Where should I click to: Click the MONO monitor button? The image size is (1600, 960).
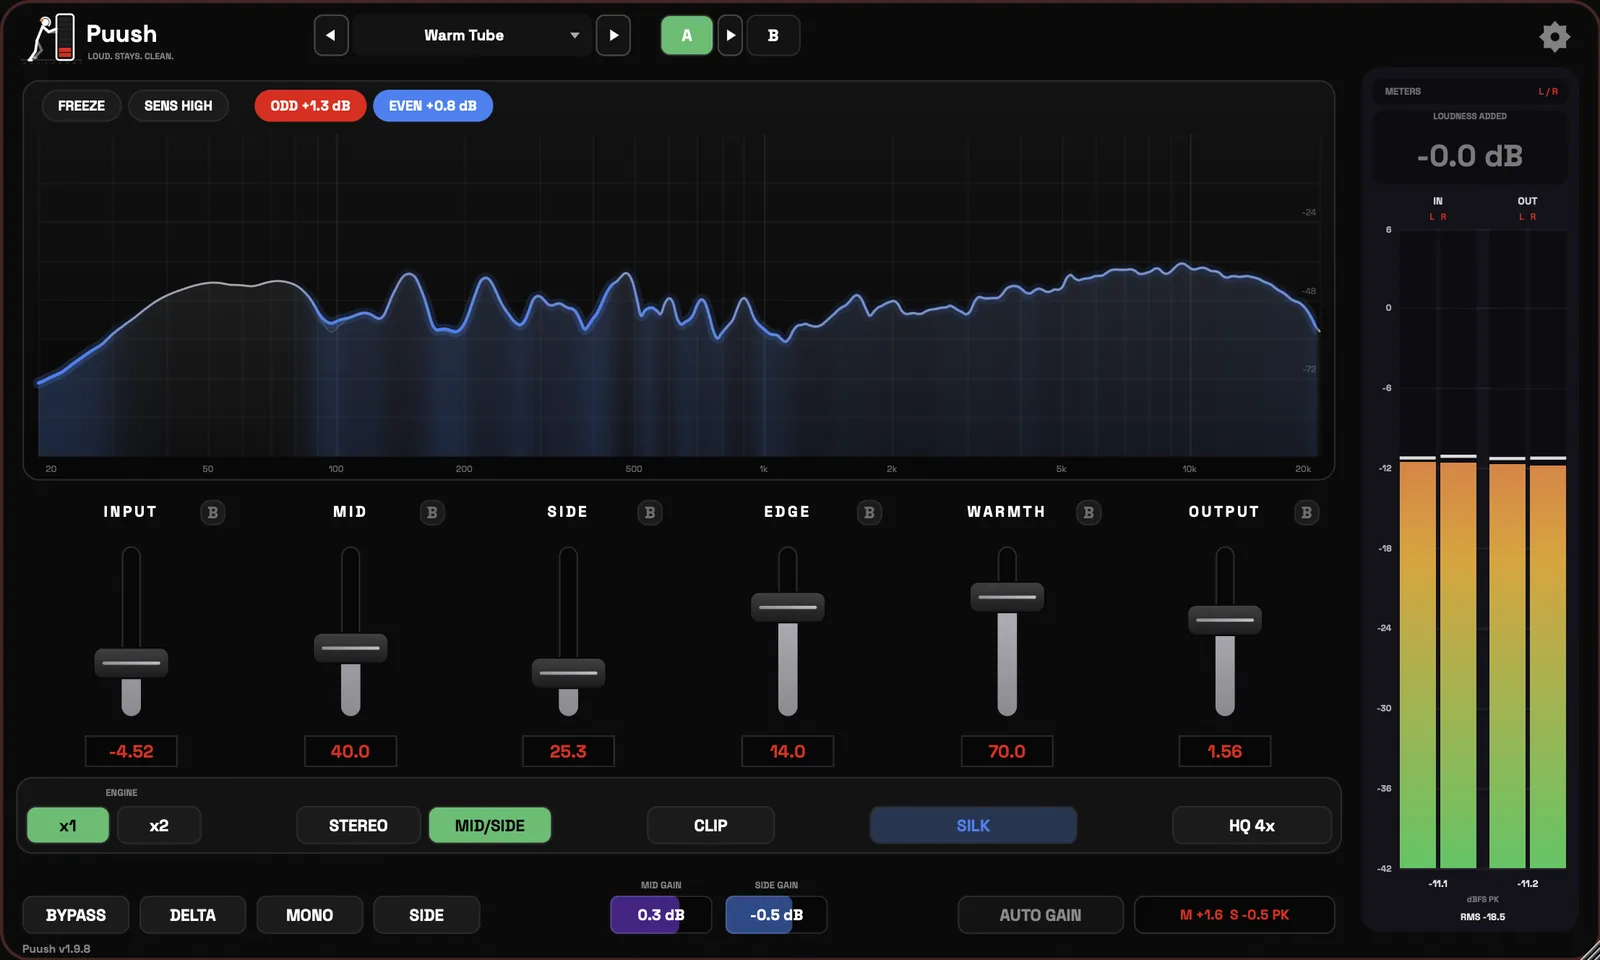click(310, 915)
